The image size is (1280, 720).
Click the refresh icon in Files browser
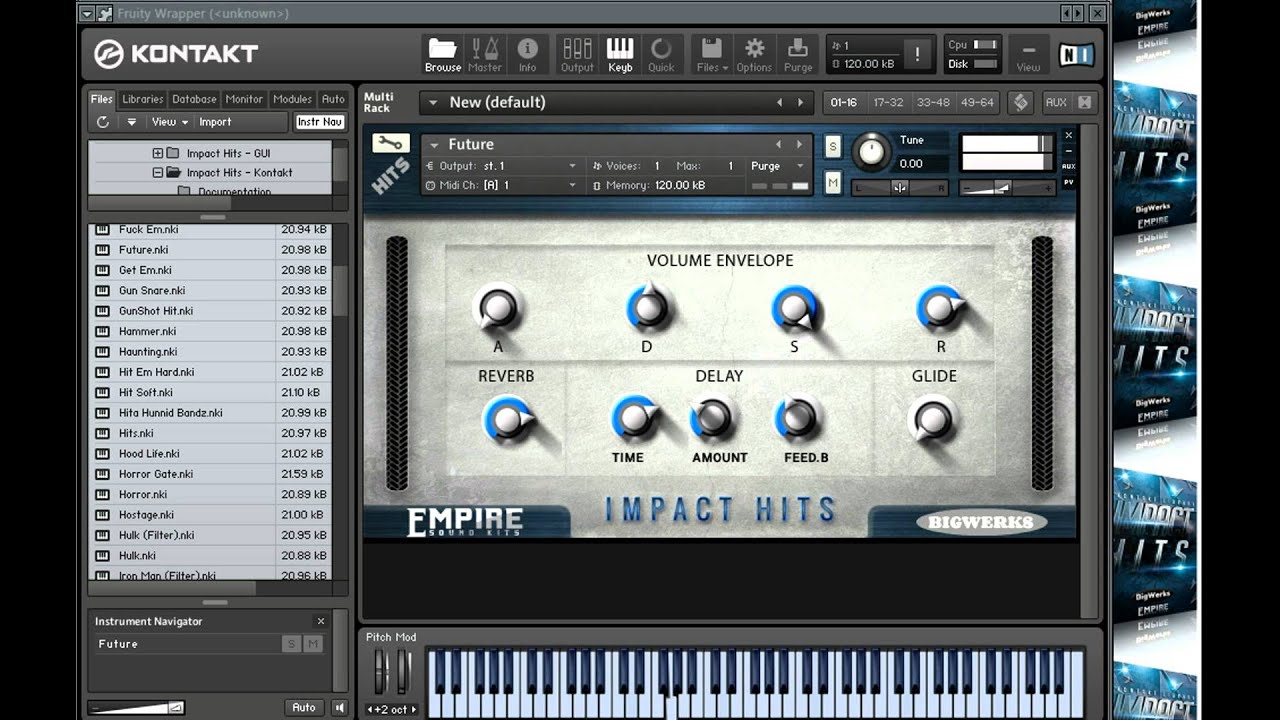(x=102, y=122)
